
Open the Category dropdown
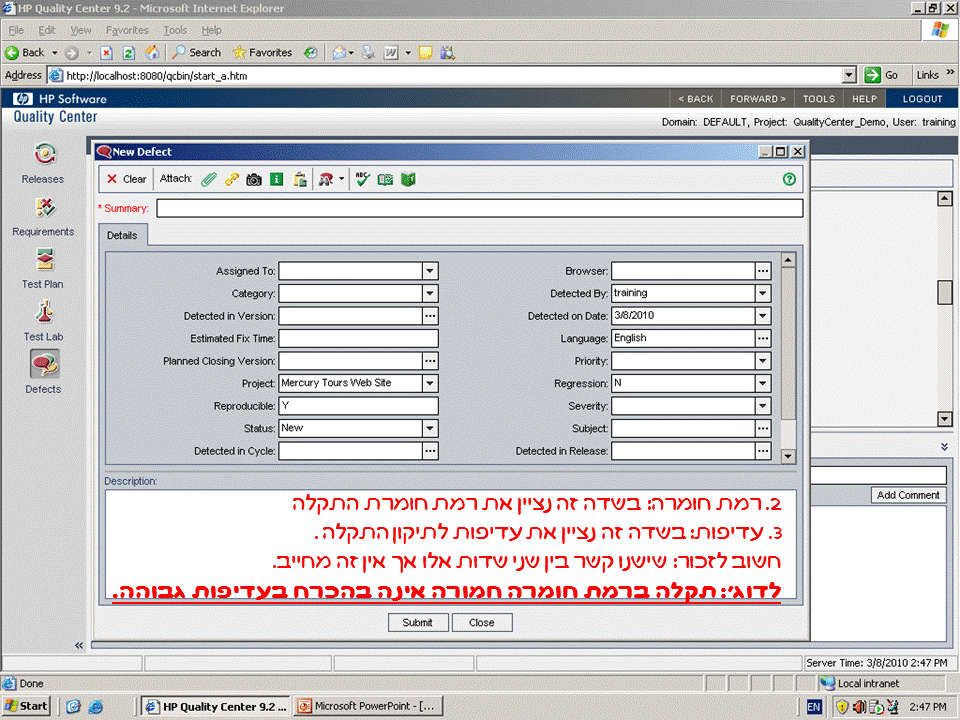tap(430, 293)
